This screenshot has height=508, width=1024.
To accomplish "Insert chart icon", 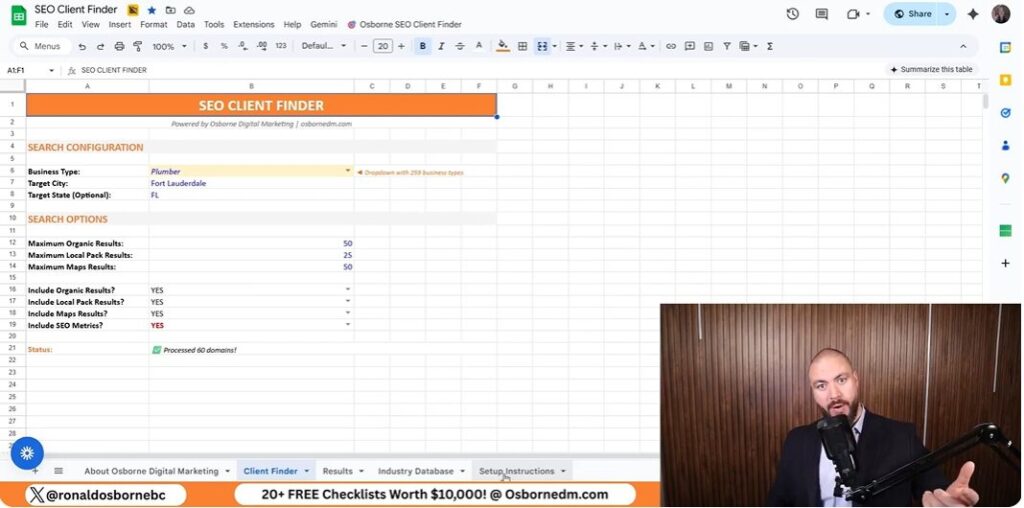I will coord(709,46).
